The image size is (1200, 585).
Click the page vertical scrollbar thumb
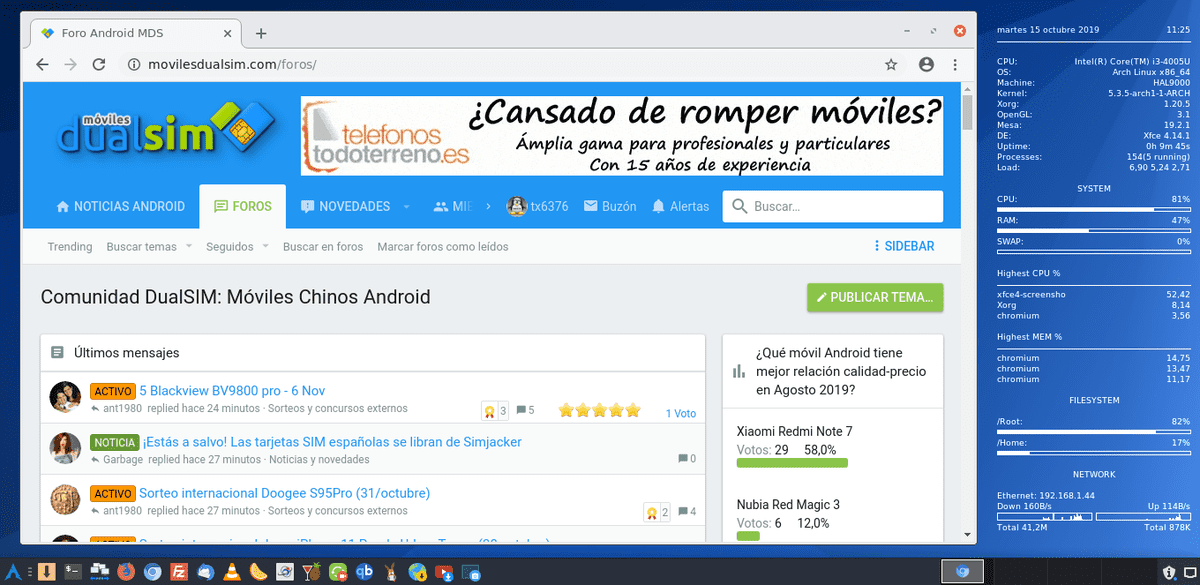click(x=967, y=113)
